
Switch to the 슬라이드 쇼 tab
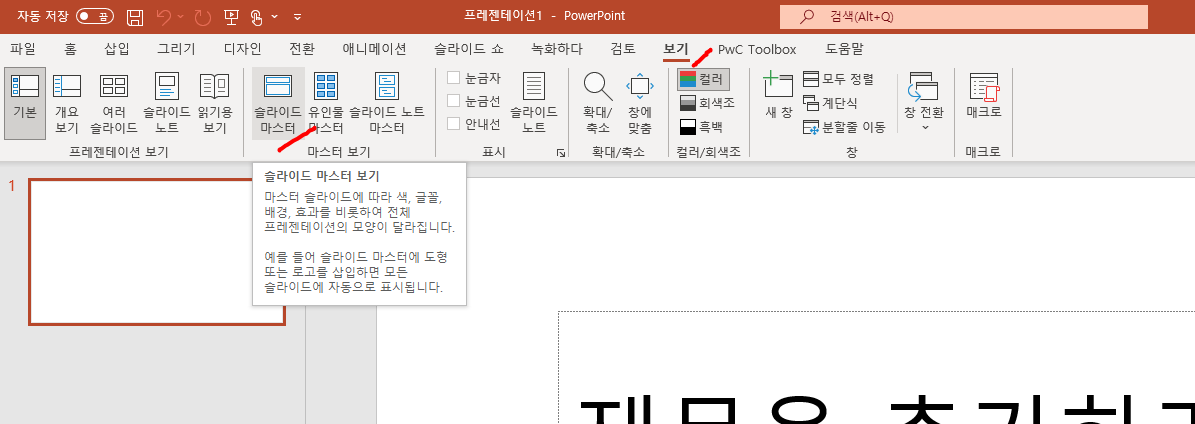pyautogui.click(x=469, y=50)
